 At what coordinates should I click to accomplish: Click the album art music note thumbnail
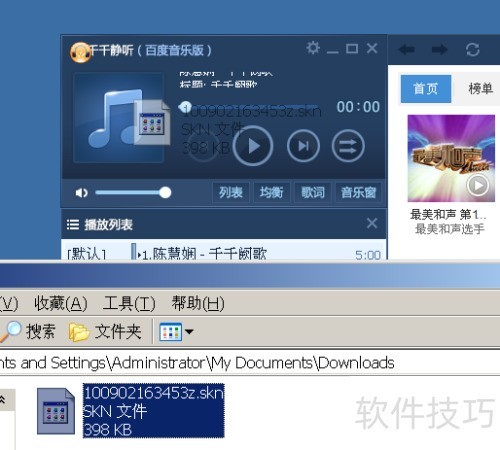119,117
